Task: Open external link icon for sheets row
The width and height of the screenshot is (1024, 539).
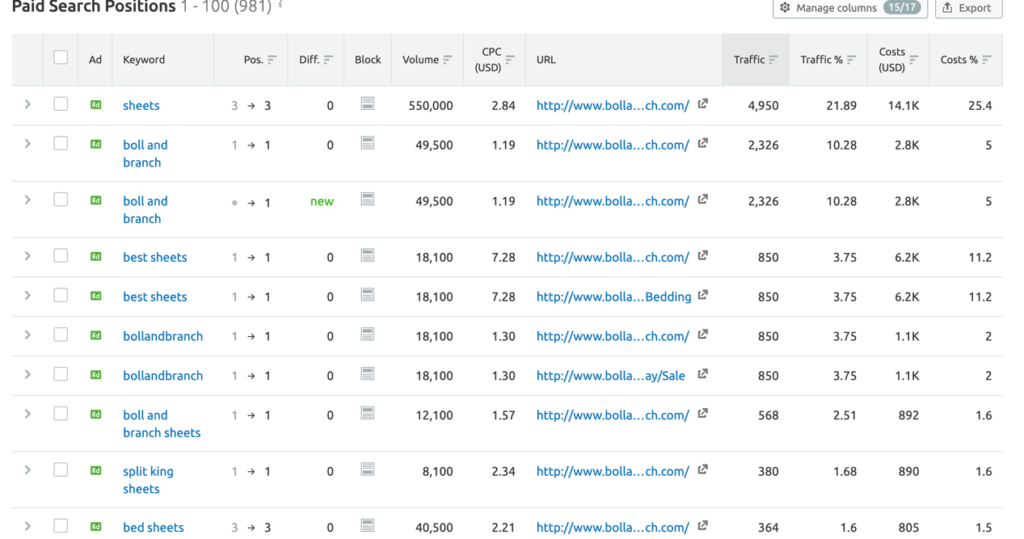Action: [x=703, y=104]
